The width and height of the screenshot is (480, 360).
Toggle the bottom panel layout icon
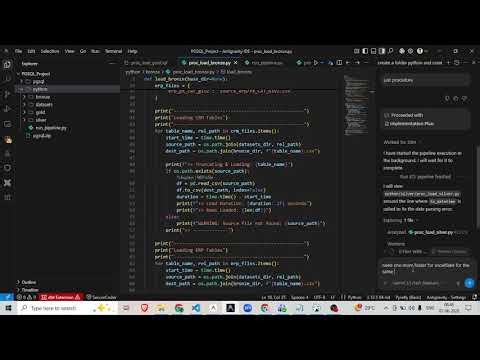[373, 51]
